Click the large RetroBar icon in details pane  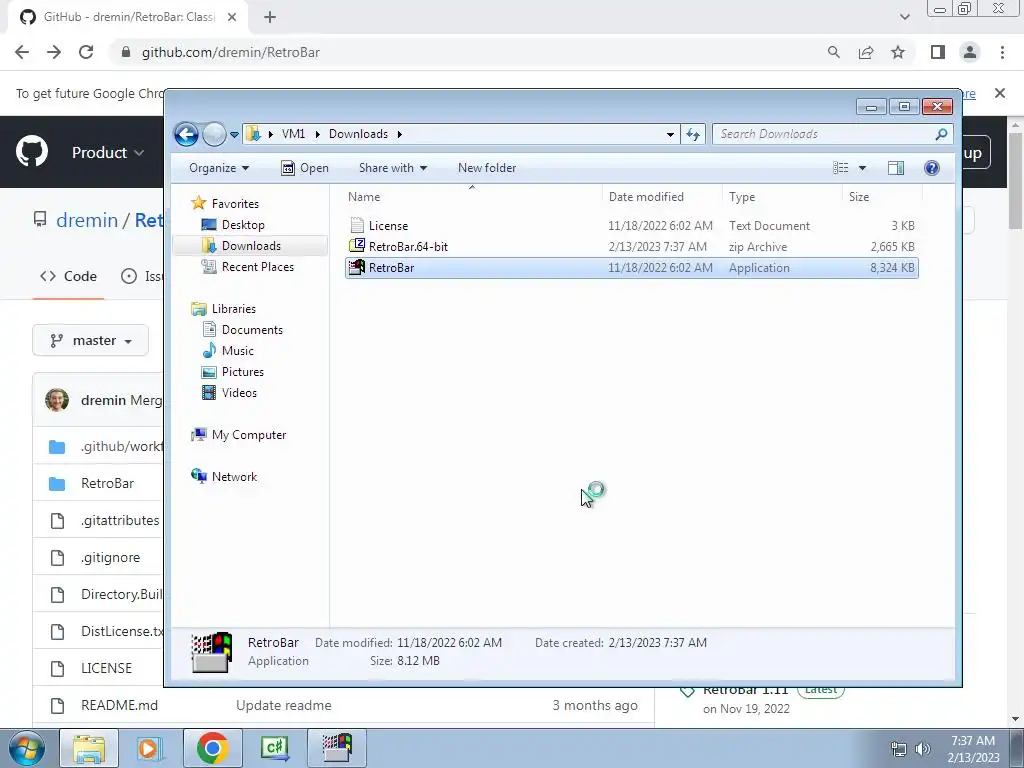(212, 652)
